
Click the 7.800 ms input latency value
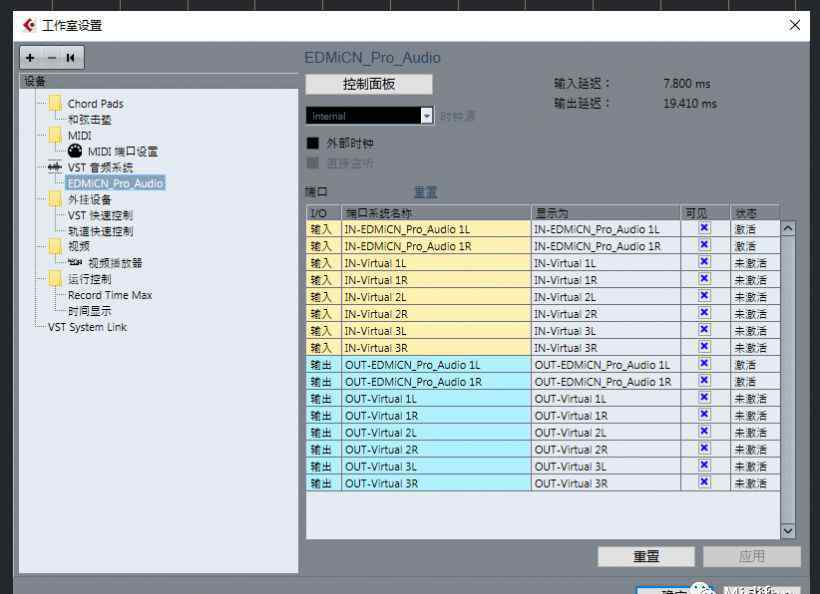[x=687, y=83]
